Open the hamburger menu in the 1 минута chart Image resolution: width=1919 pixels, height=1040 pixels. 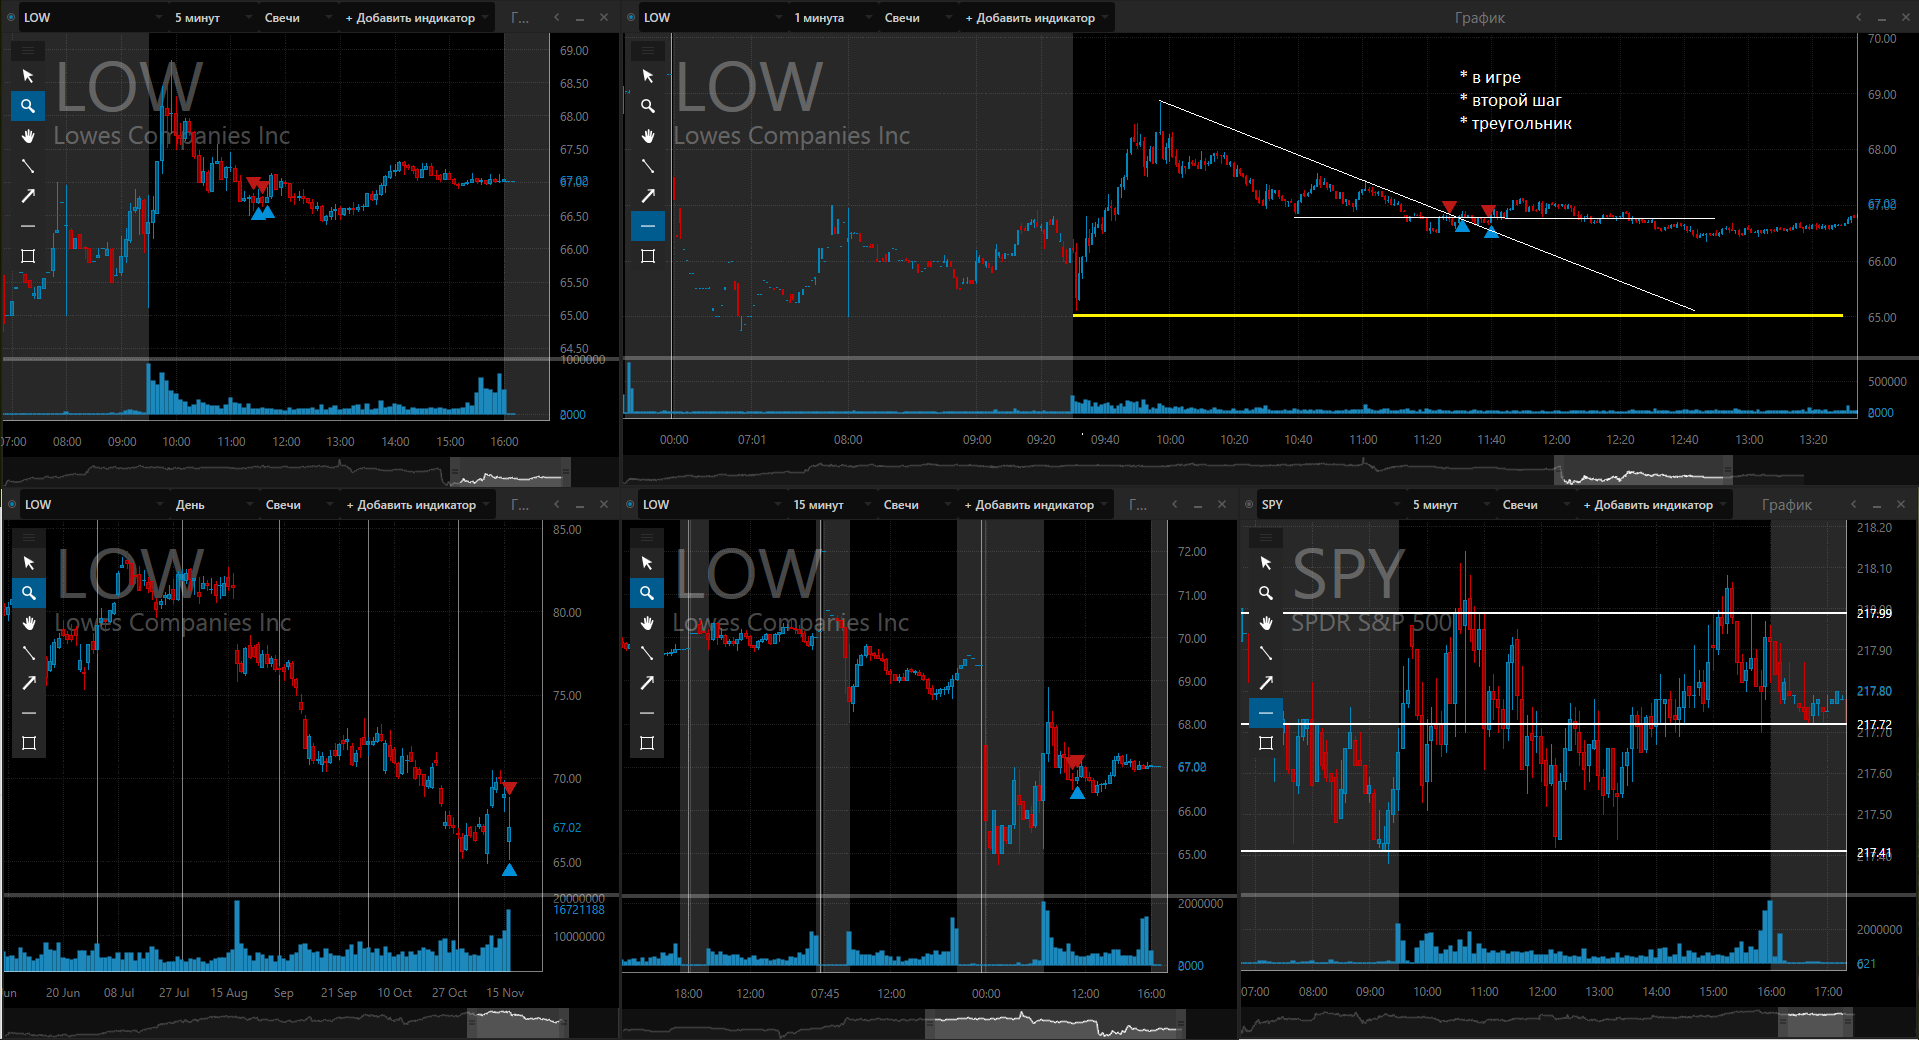tap(648, 50)
